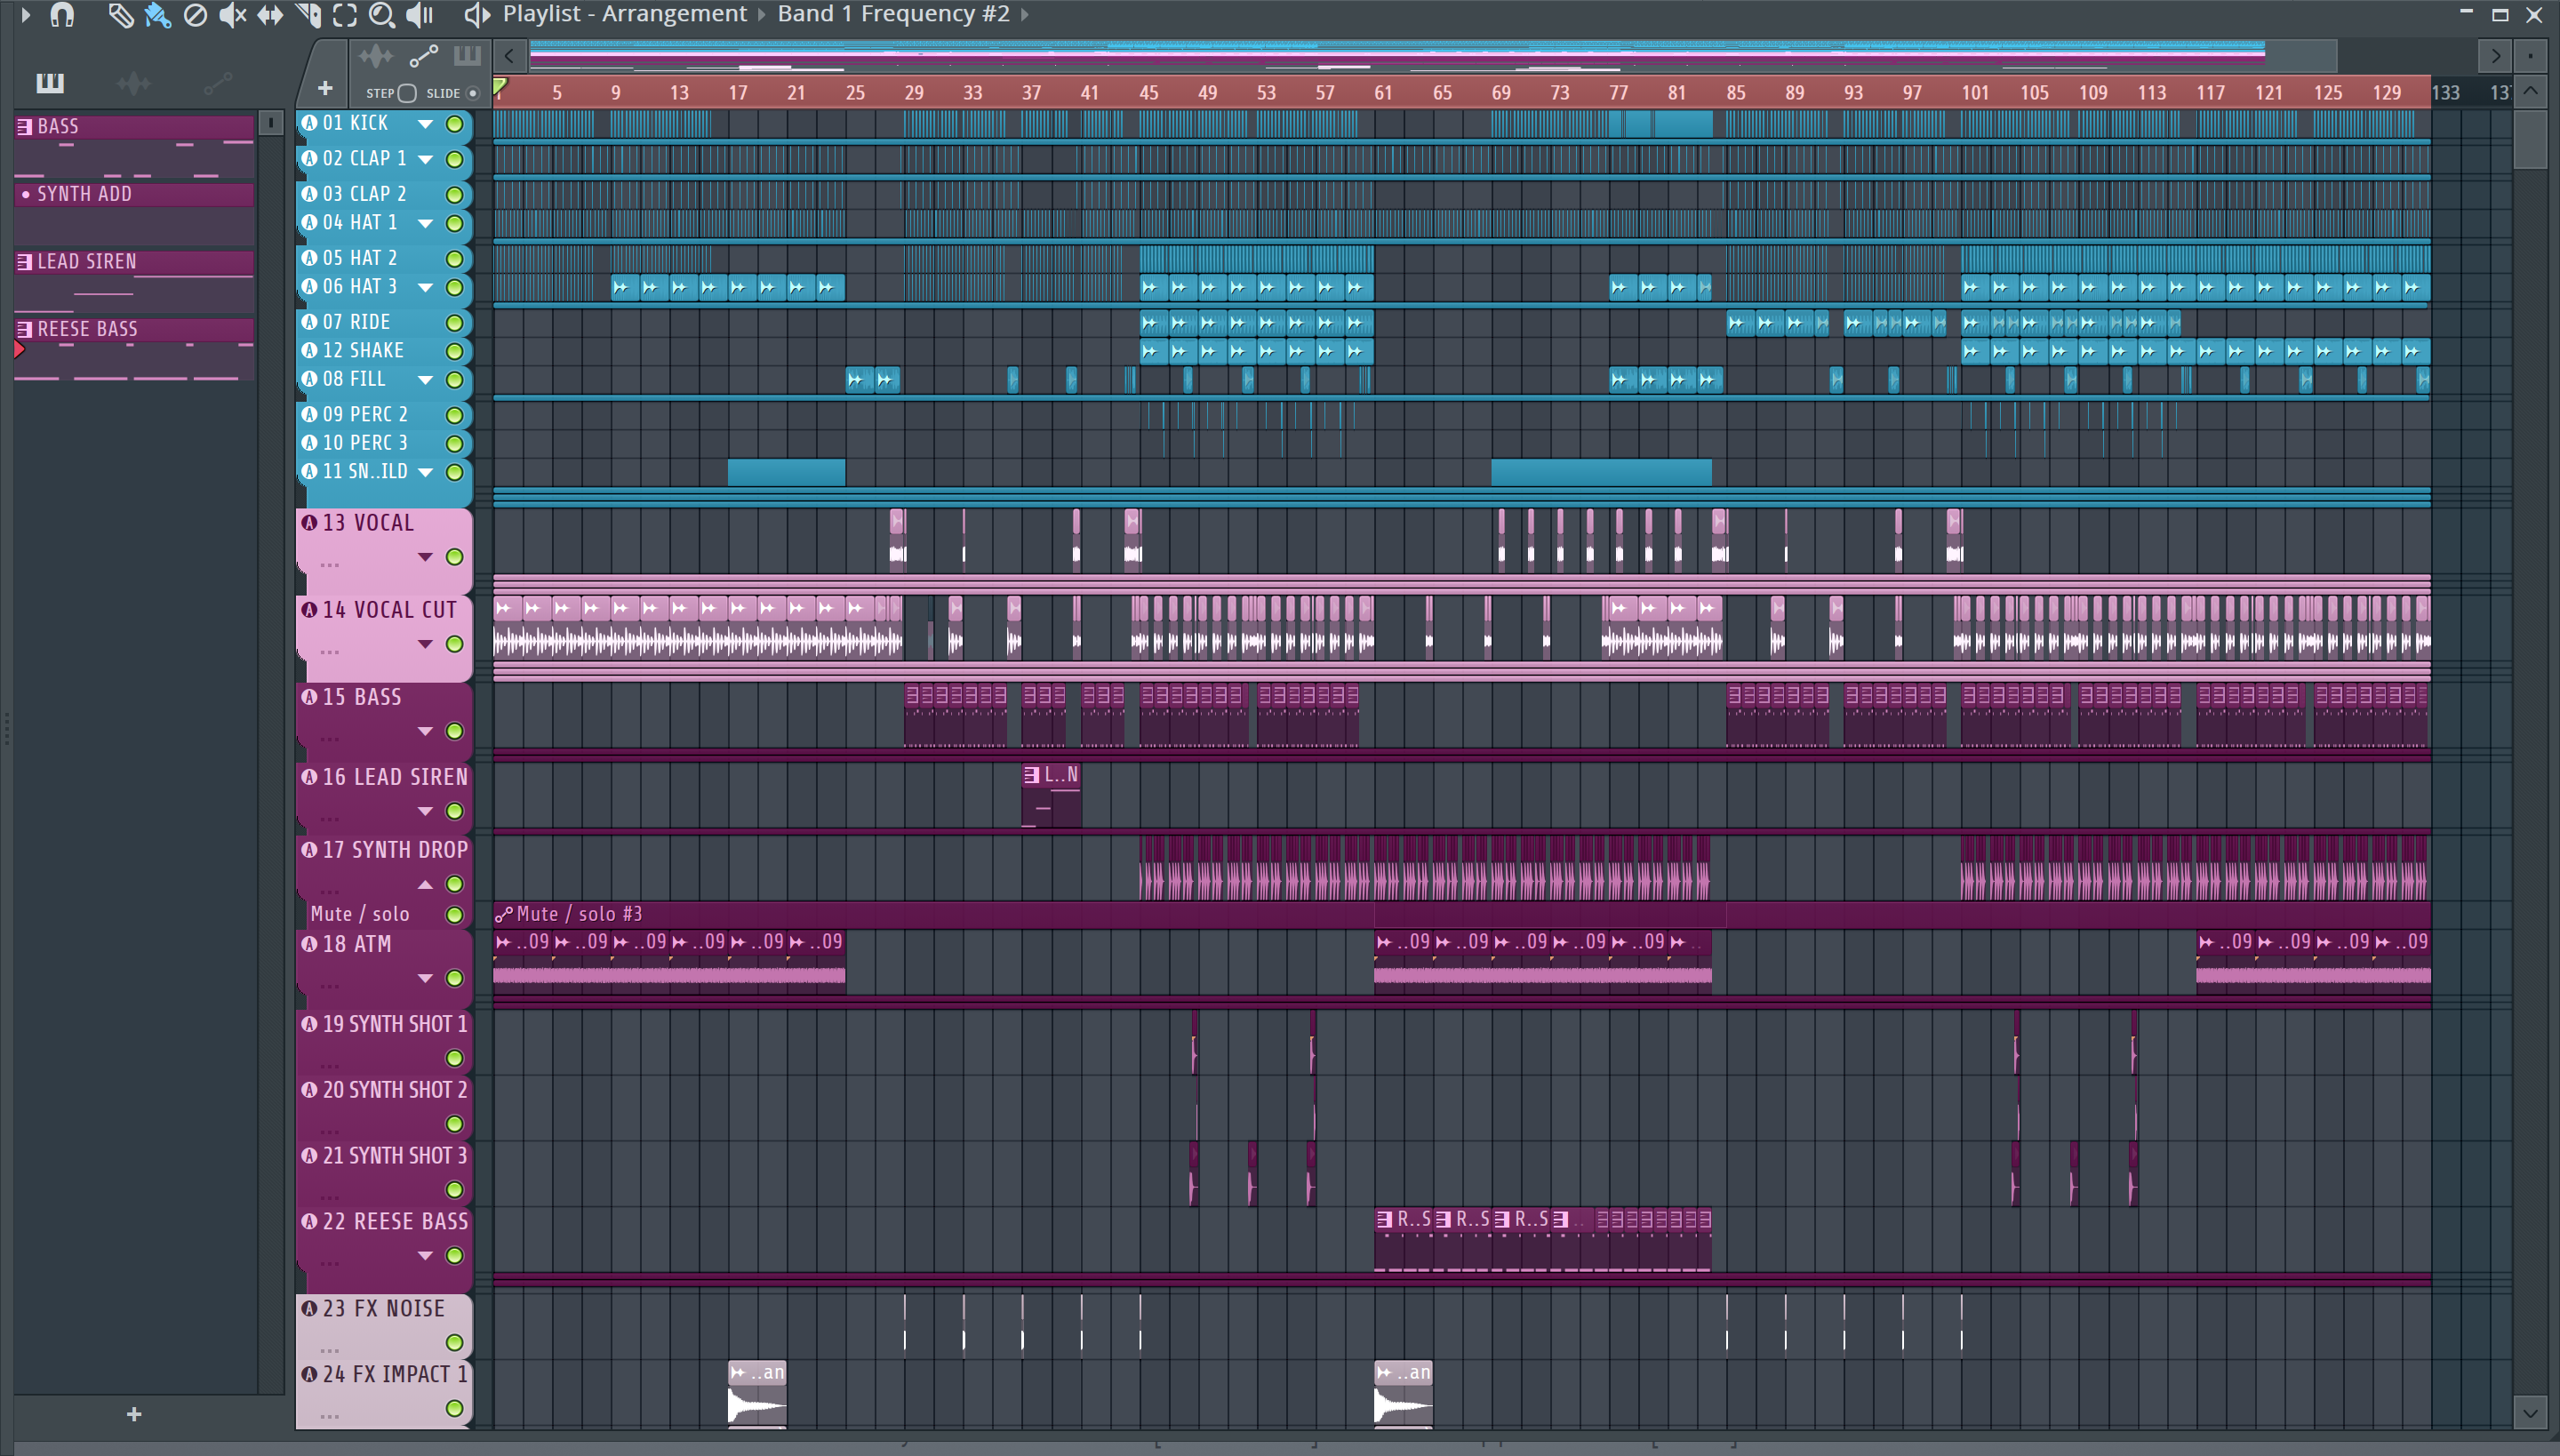This screenshot has height=1456, width=2560.
Task: Select the Slice tool
Action: [x=308, y=15]
